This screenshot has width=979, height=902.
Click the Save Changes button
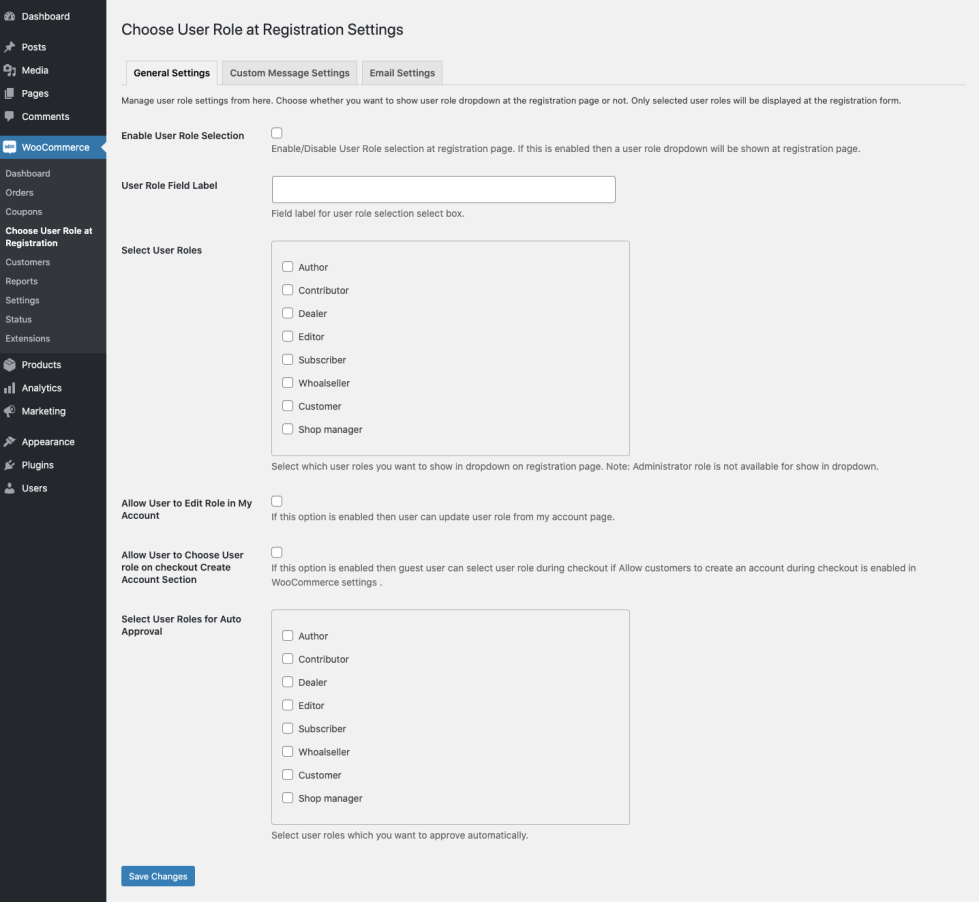(157, 875)
